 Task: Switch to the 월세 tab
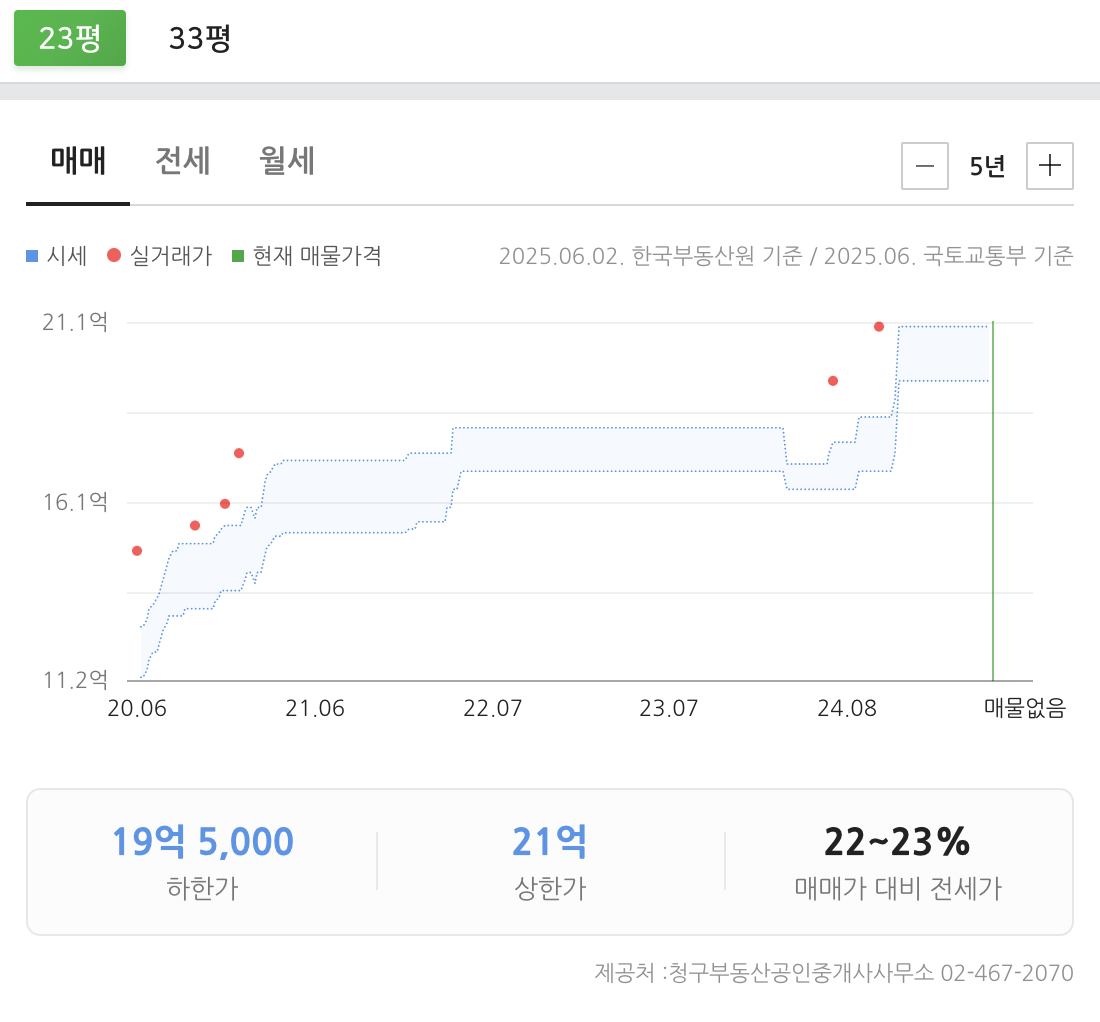(287, 161)
